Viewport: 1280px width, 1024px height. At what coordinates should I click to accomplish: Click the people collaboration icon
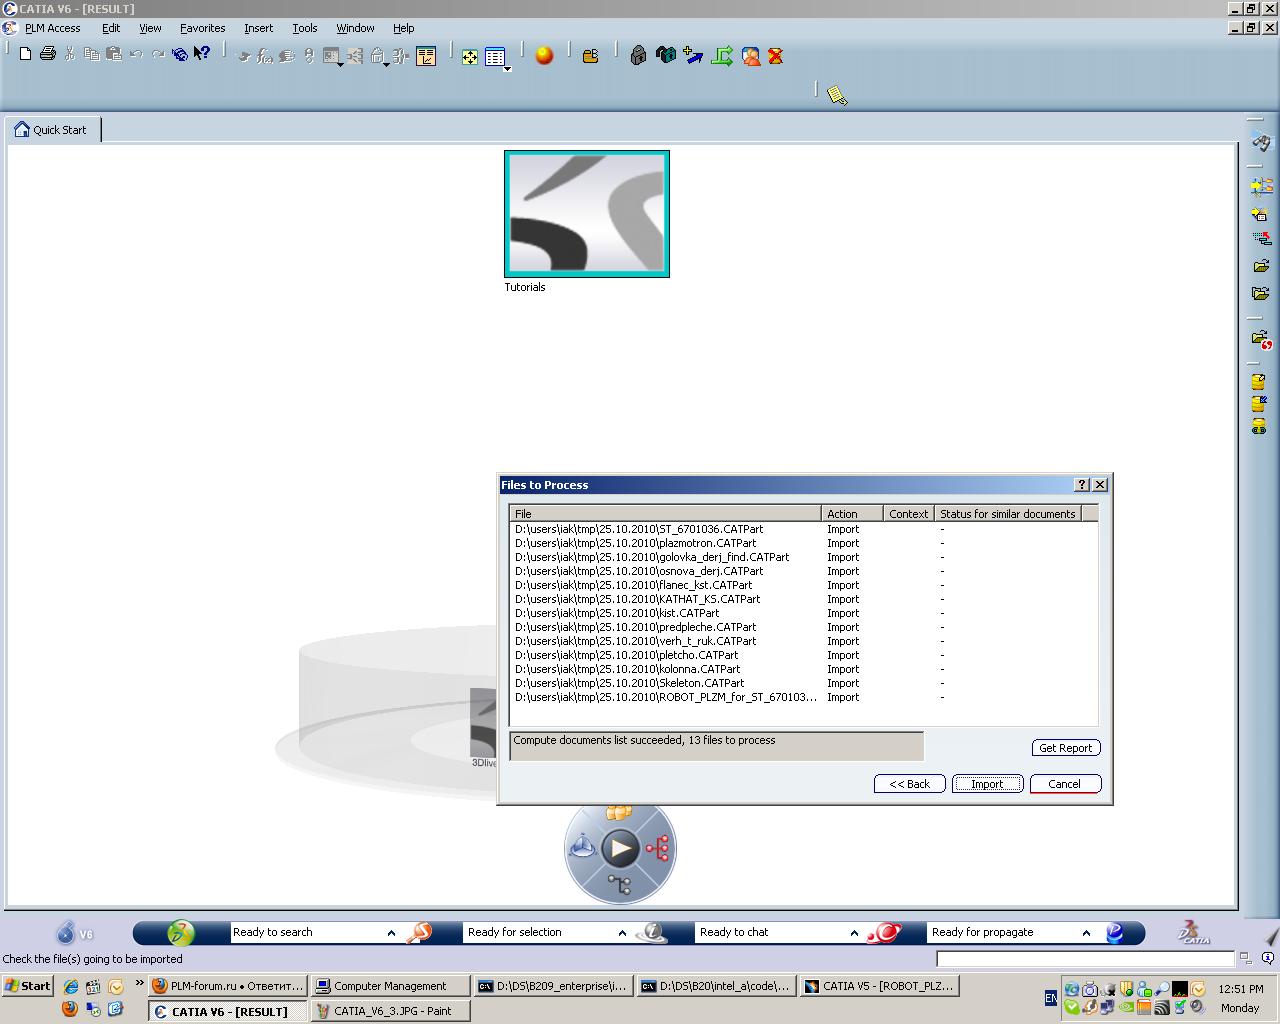pos(750,57)
